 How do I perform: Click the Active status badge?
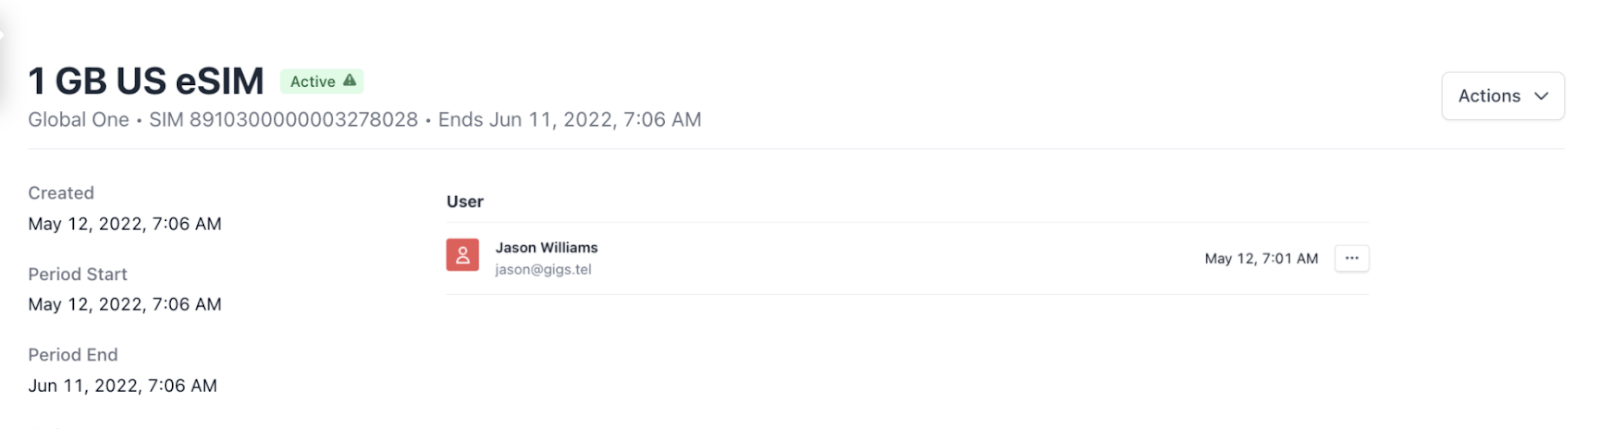coord(322,81)
